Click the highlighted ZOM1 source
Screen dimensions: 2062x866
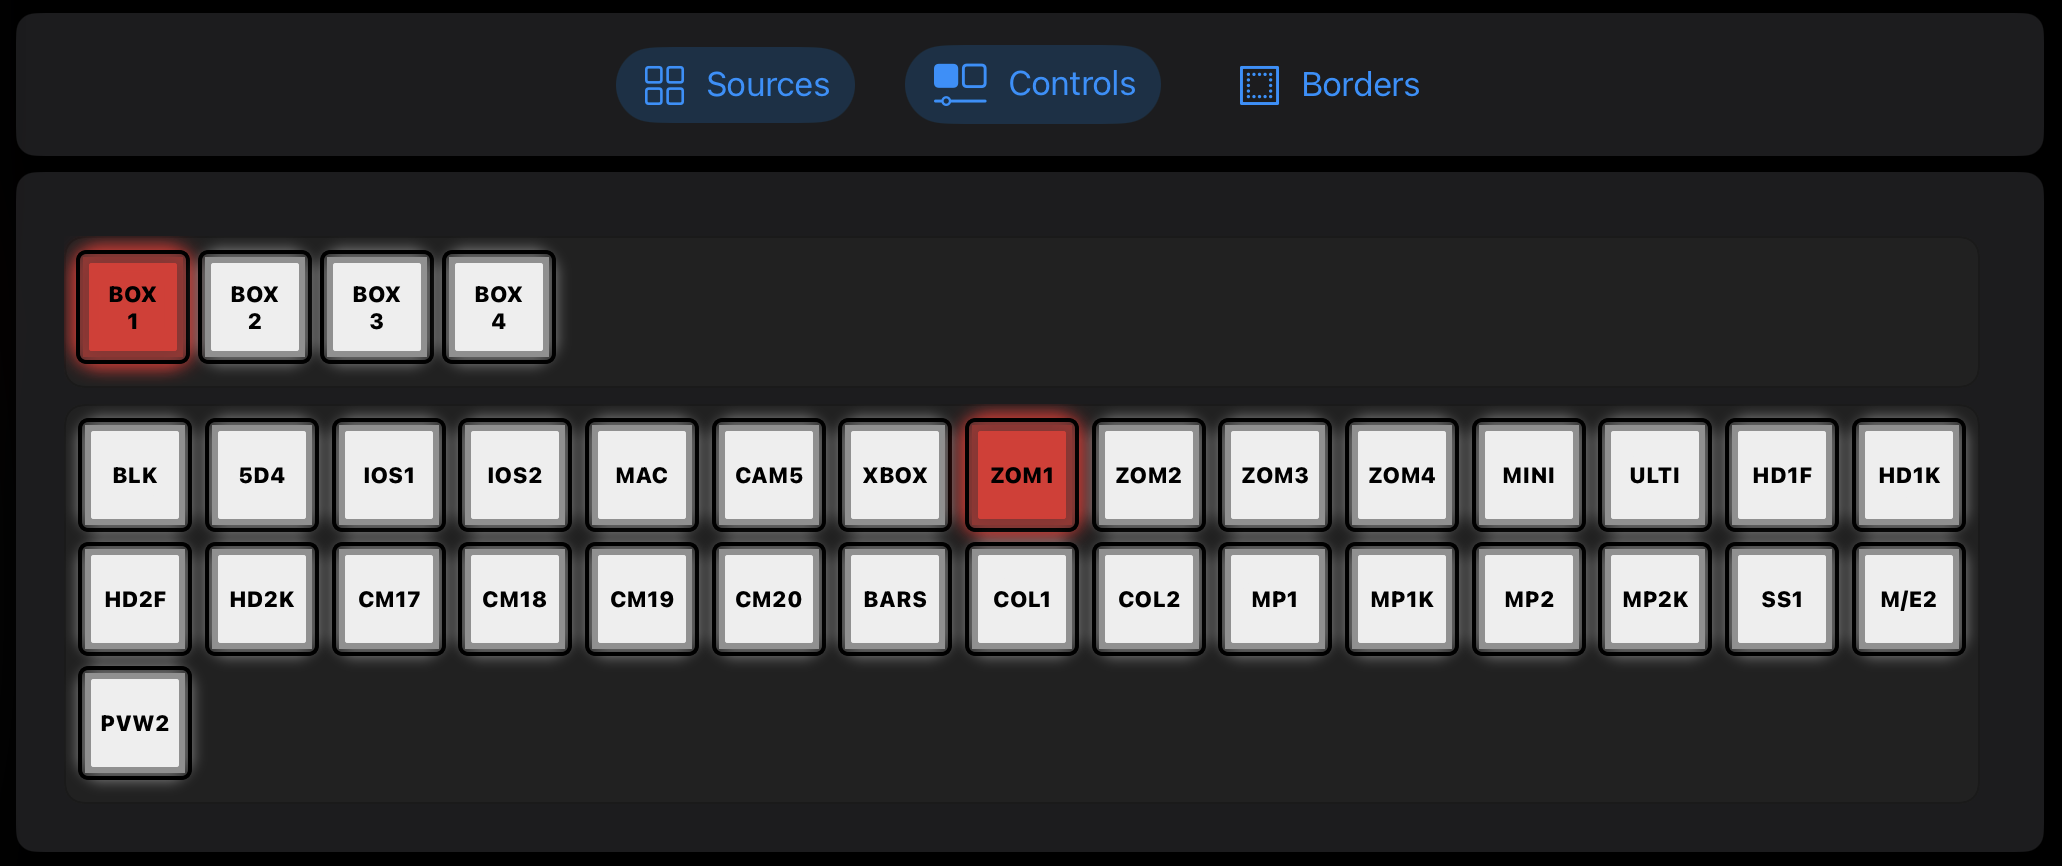click(1022, 475)
